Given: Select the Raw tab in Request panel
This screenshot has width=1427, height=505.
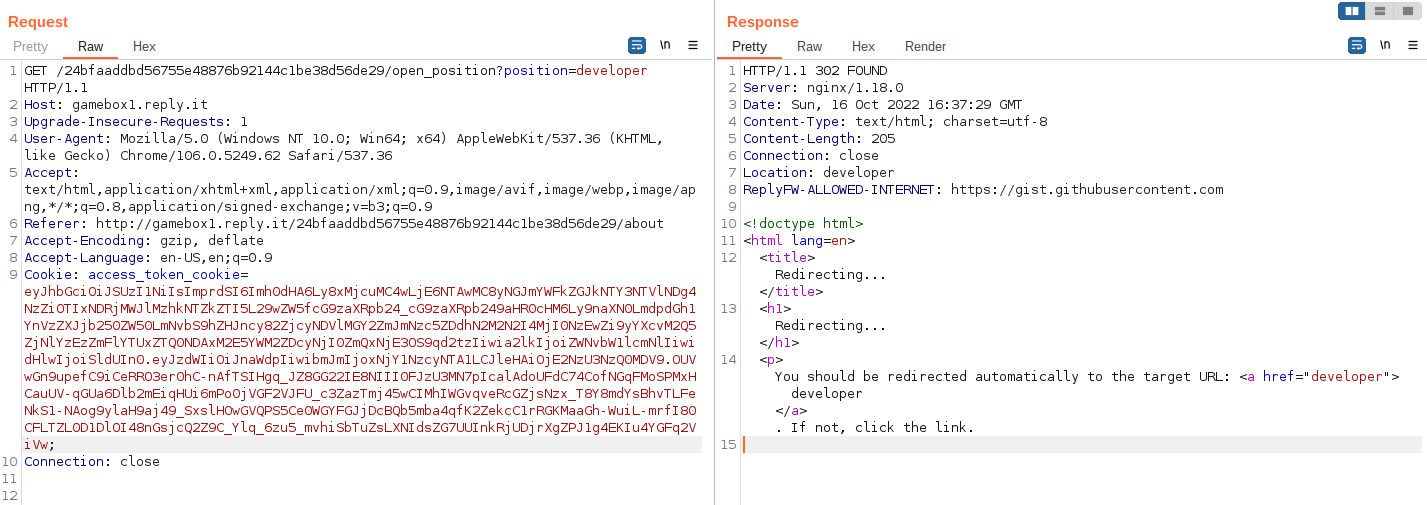Looking at the screenshot, I should 90,47.
